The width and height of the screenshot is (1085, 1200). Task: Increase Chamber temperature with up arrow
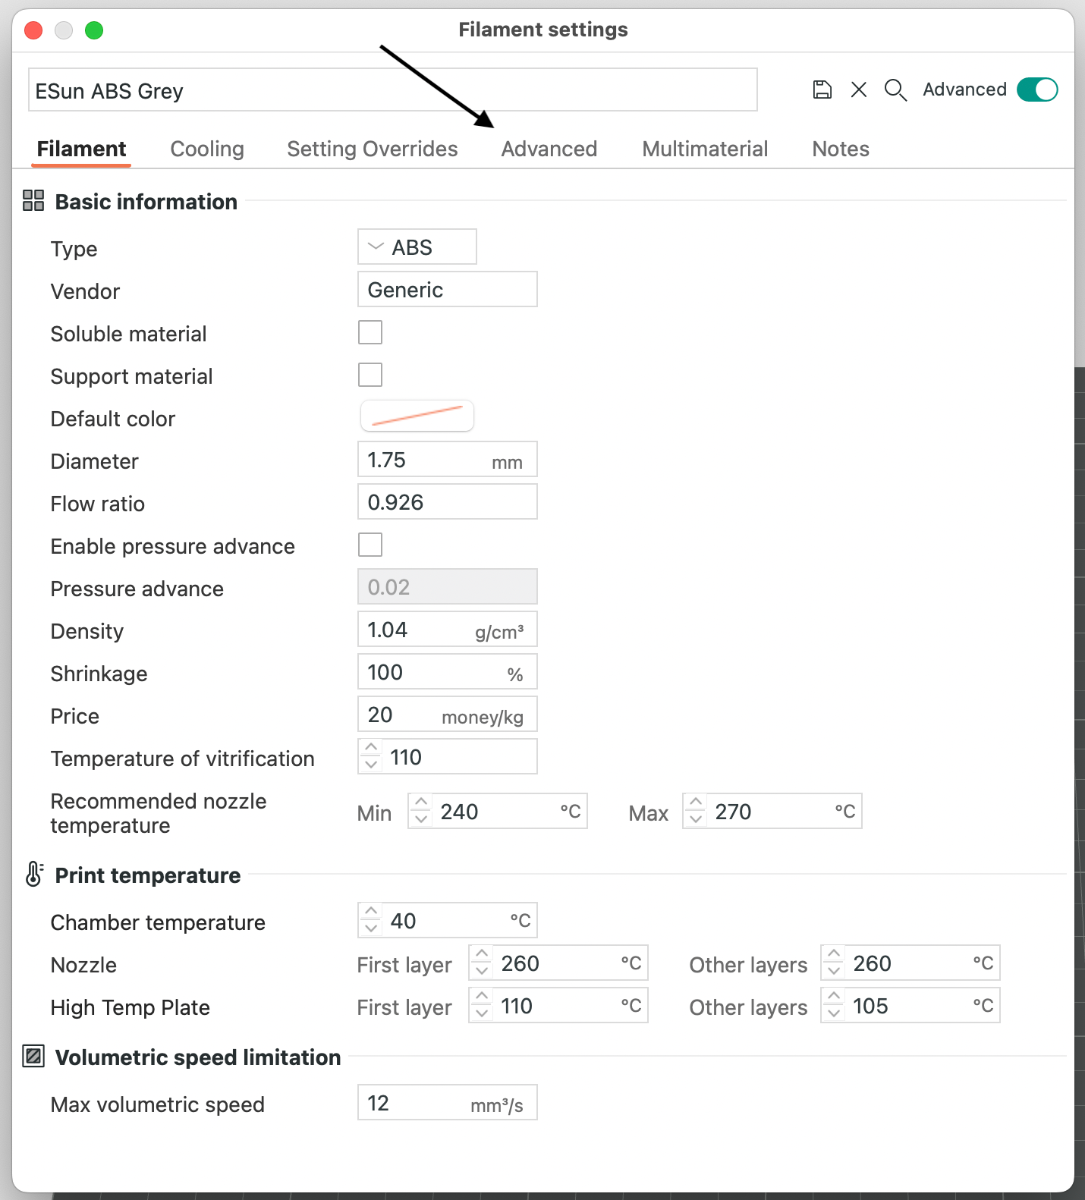coord(371,913)
